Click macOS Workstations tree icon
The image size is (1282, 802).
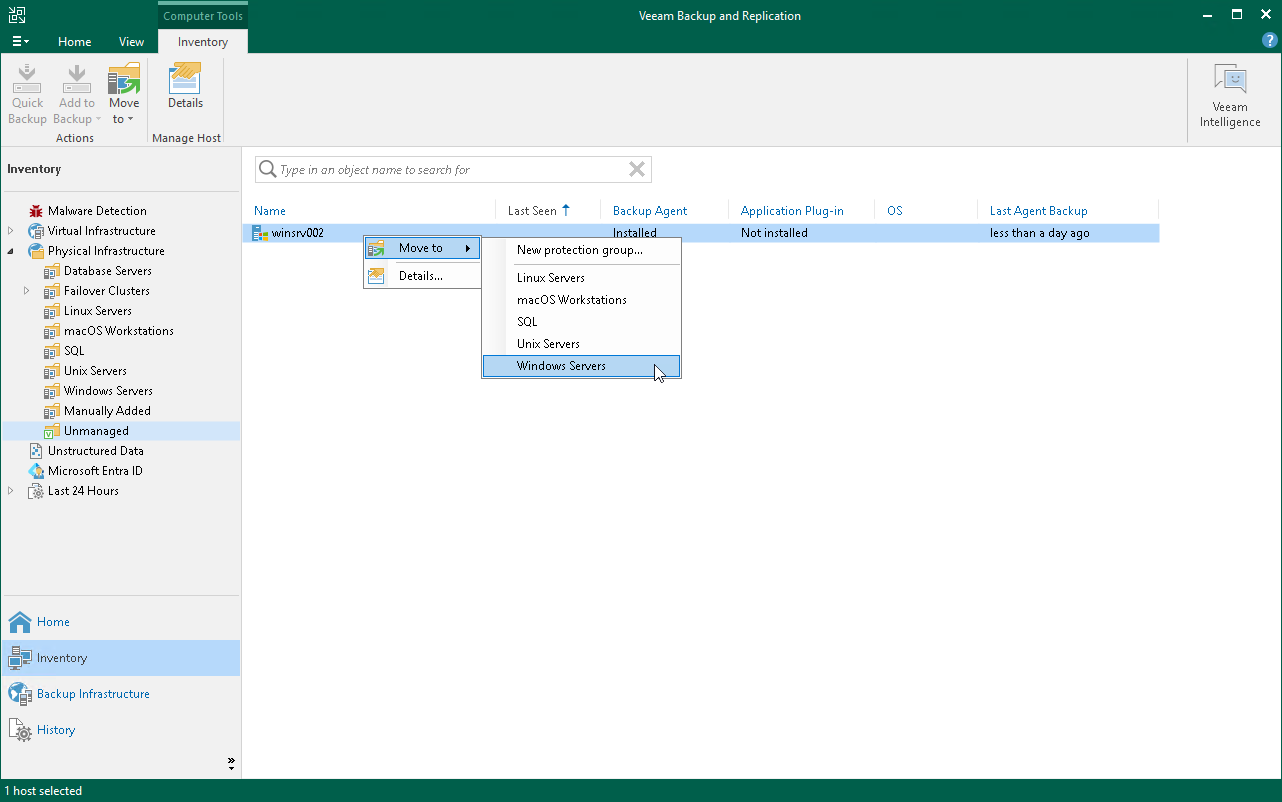click(52, 331)
